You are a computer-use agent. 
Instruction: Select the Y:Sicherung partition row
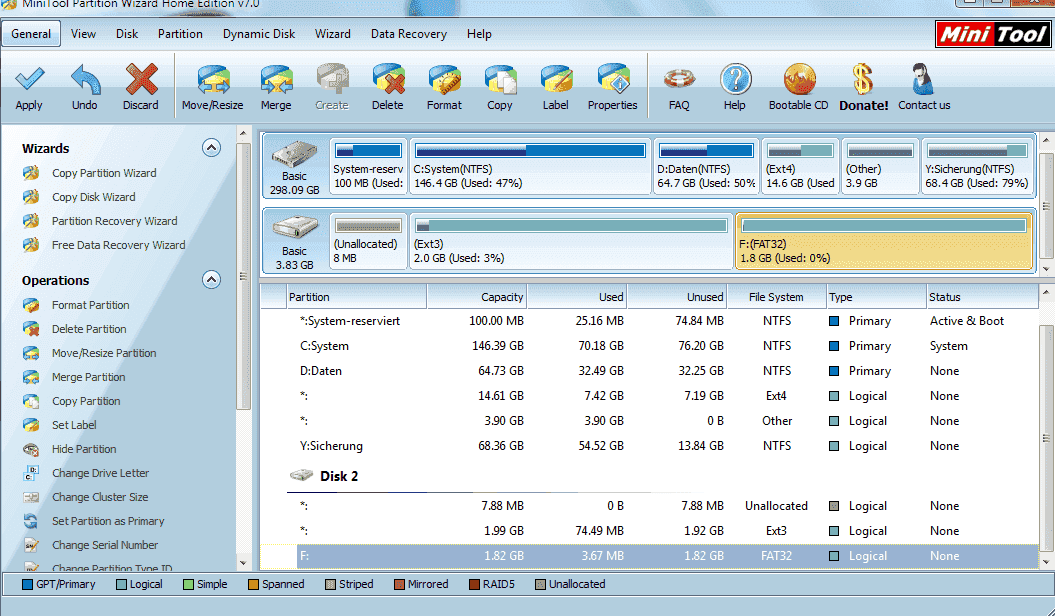(649, 446)
